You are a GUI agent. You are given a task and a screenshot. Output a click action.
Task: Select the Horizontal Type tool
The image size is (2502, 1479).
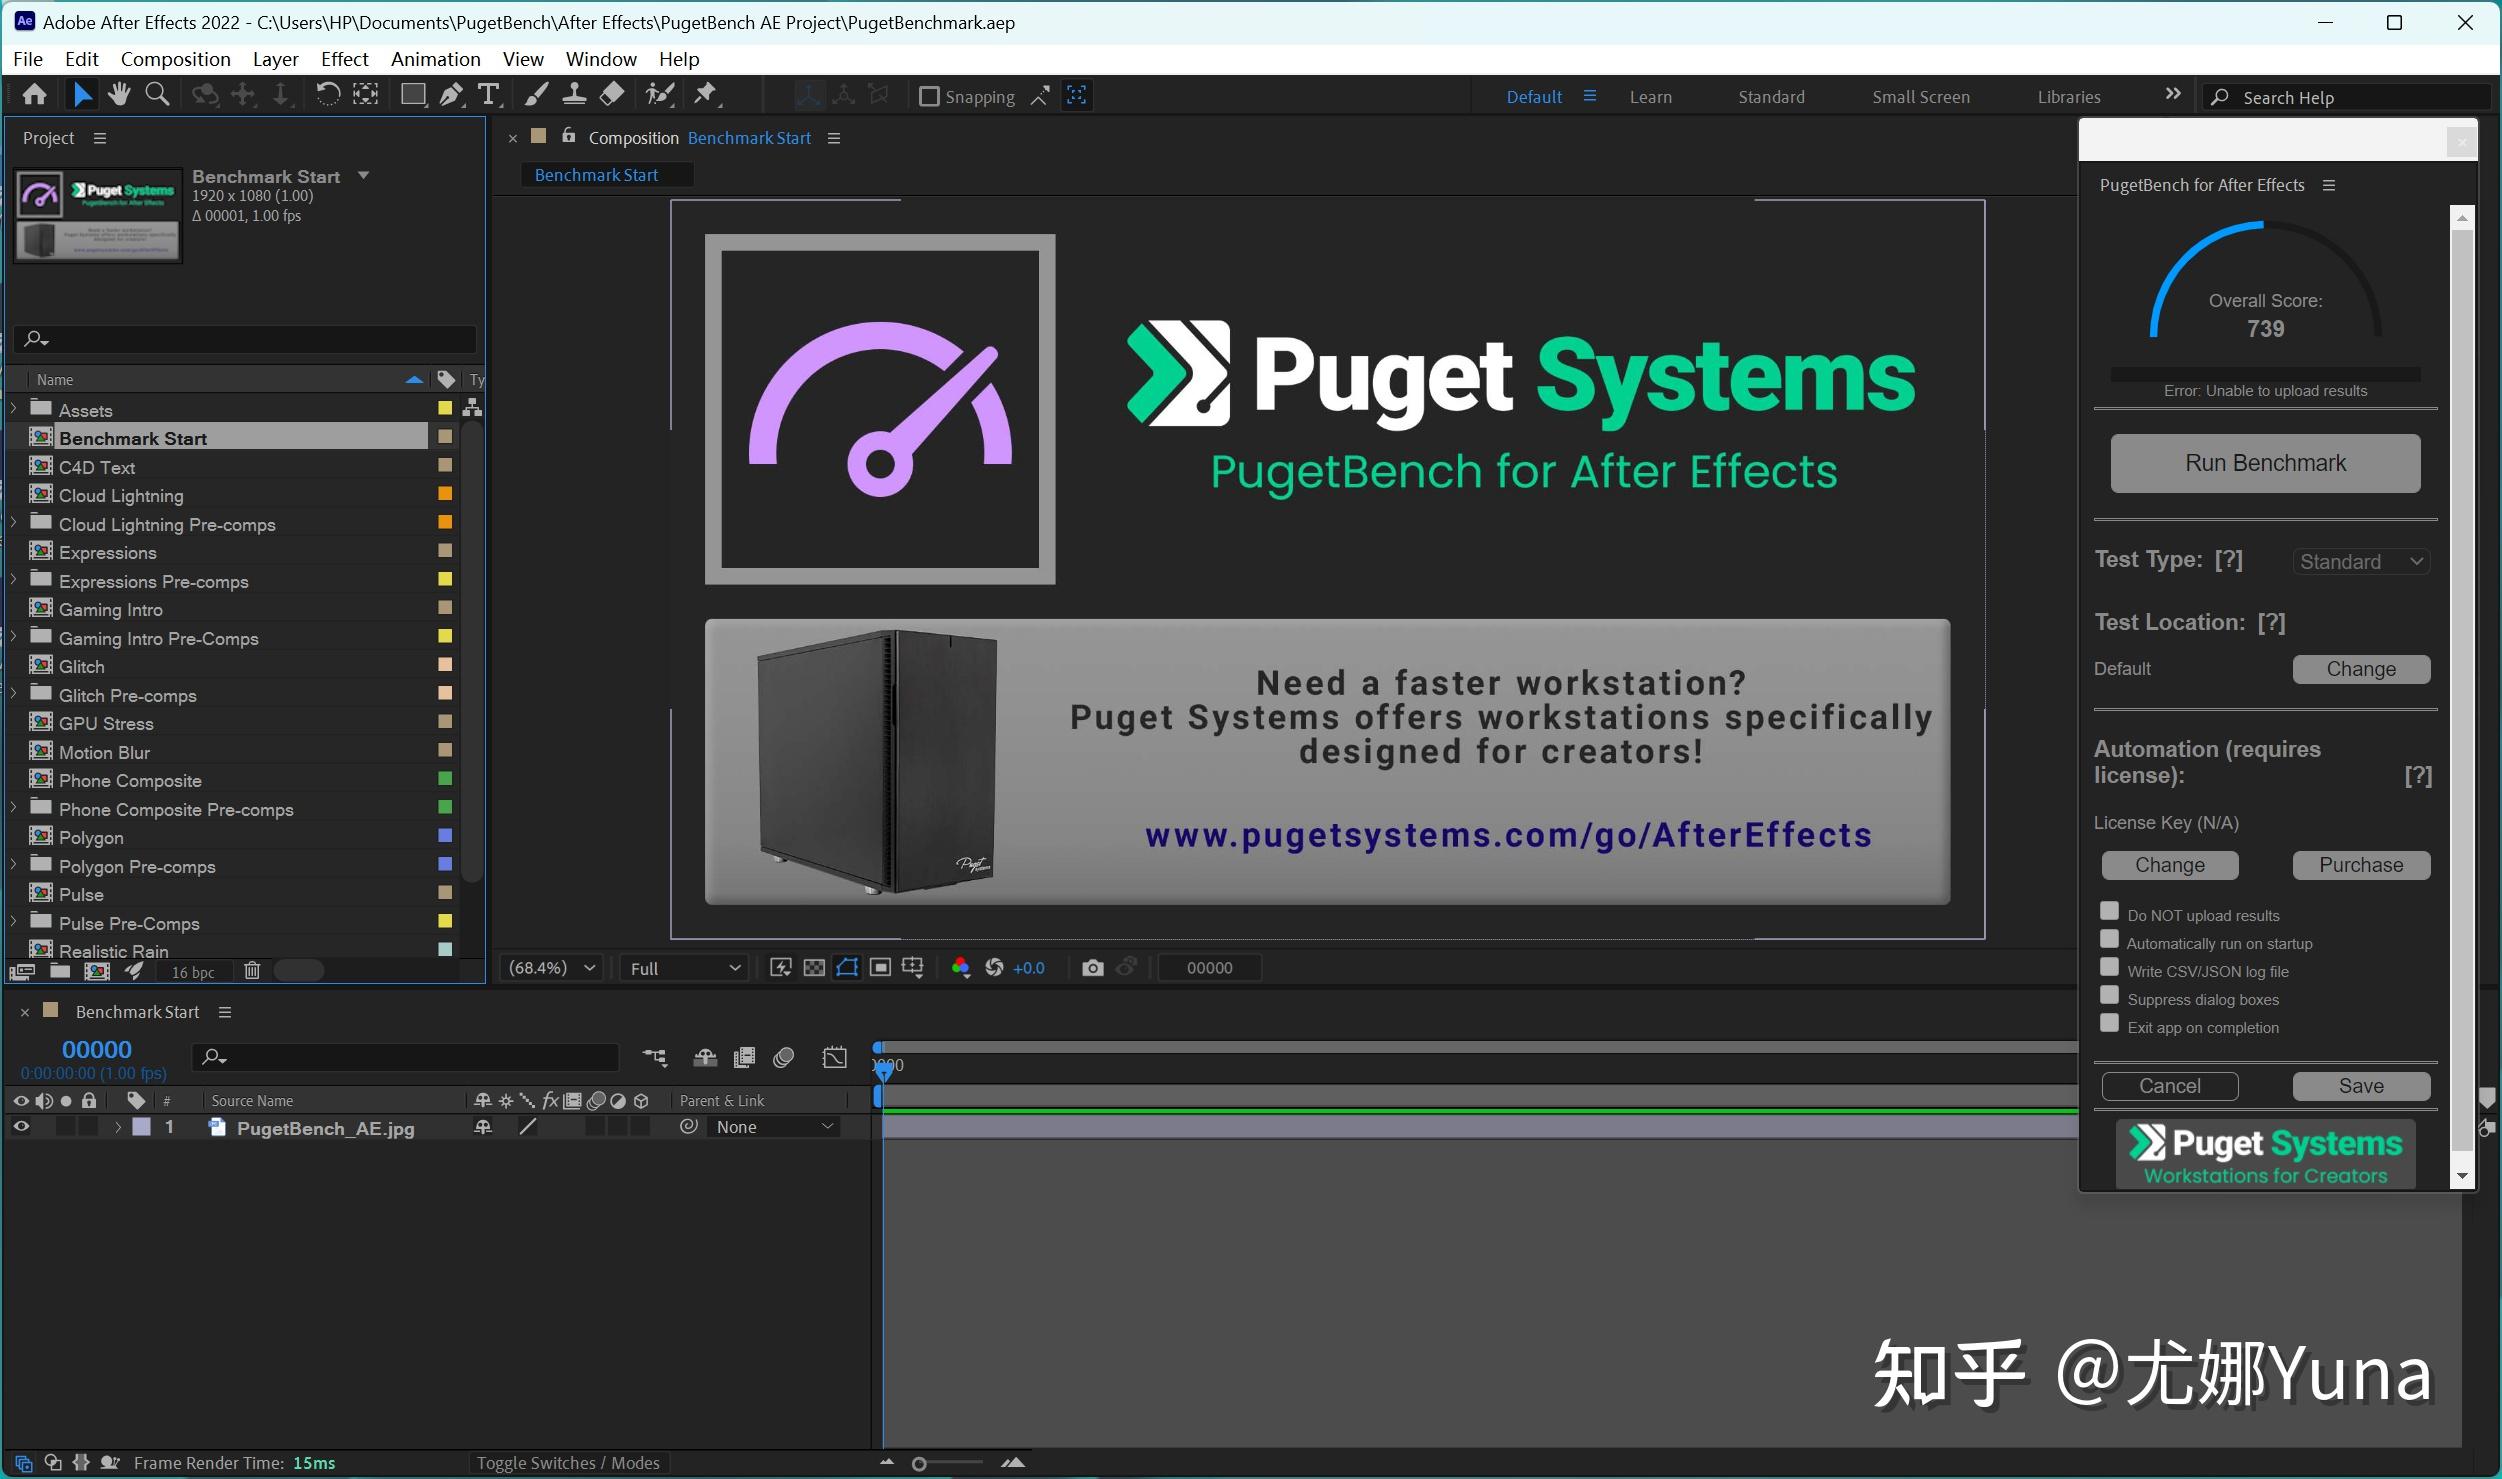(488, 95)
